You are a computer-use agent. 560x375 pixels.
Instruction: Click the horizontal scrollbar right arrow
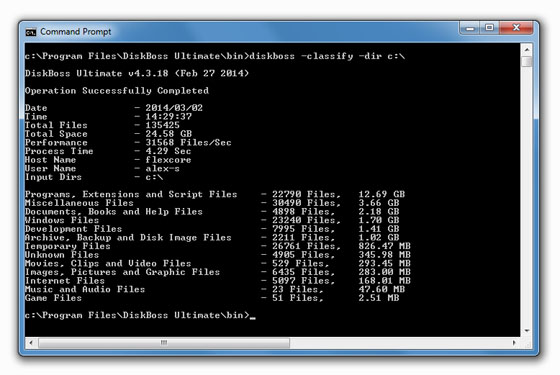(514, 343)
